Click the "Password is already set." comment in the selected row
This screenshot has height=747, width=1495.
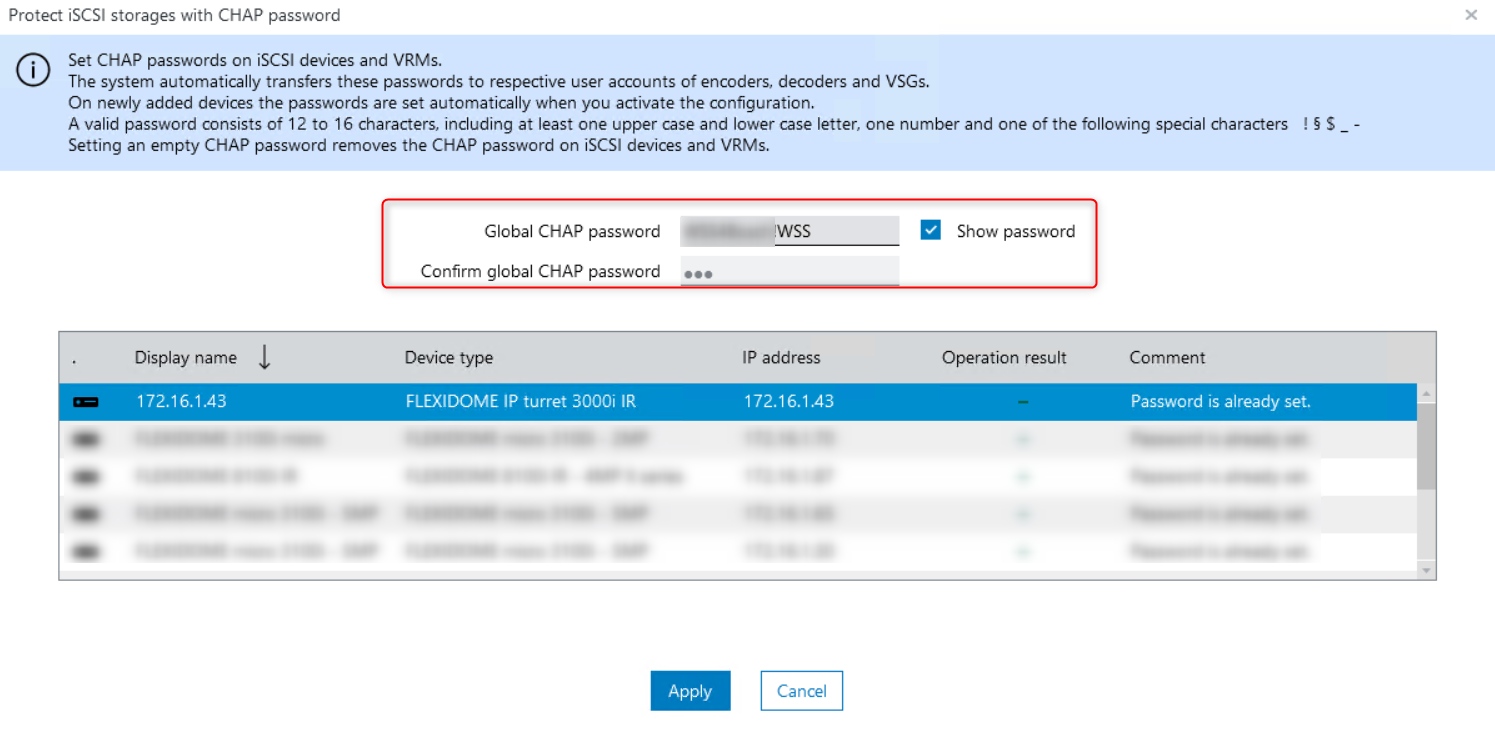point(1220,402)
